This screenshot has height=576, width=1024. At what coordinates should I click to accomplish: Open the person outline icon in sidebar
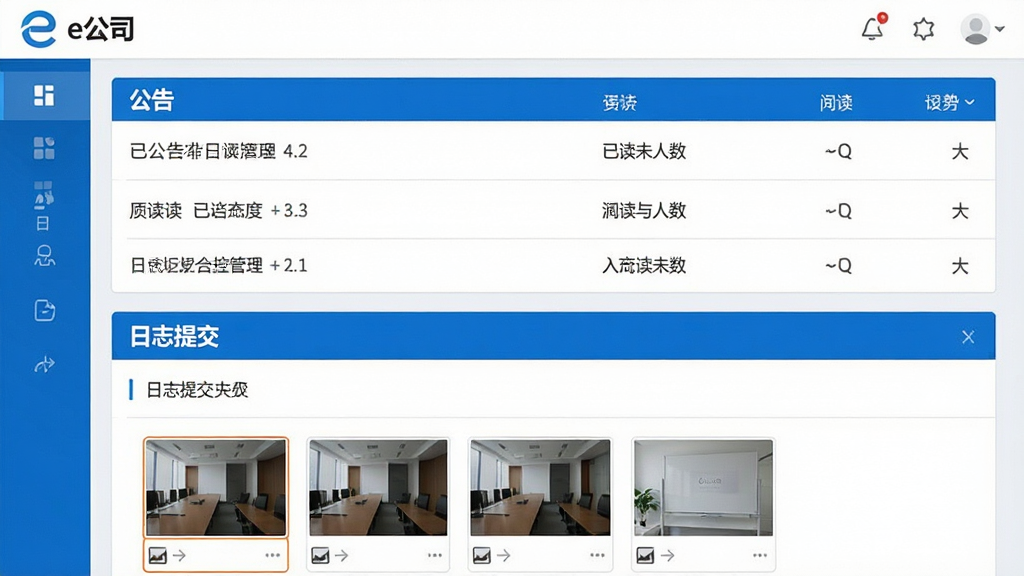44,255
